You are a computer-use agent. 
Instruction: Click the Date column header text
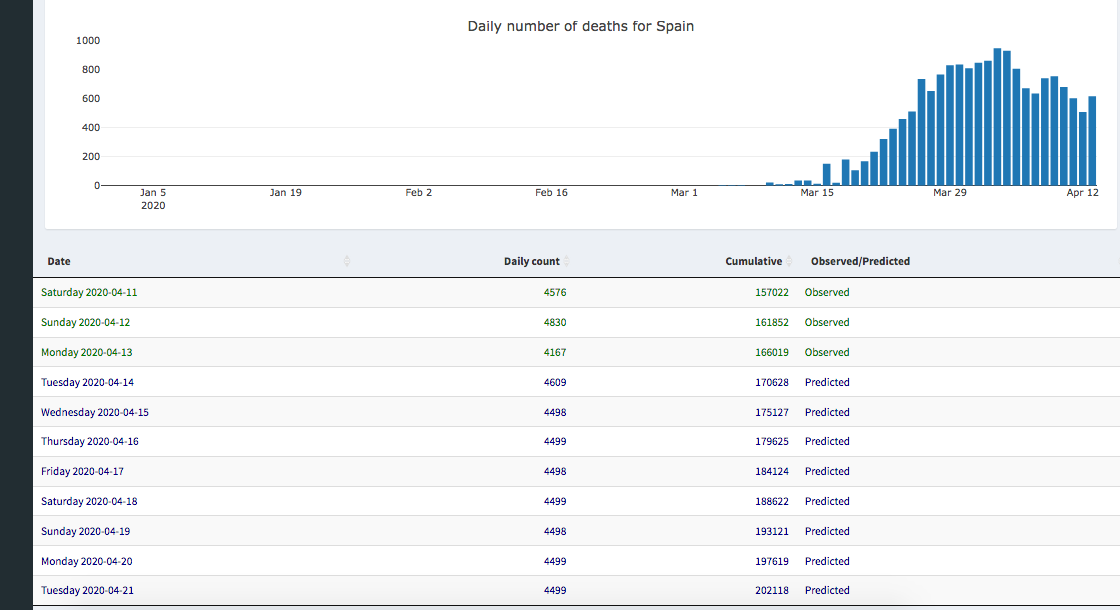[x=59, y=262]
